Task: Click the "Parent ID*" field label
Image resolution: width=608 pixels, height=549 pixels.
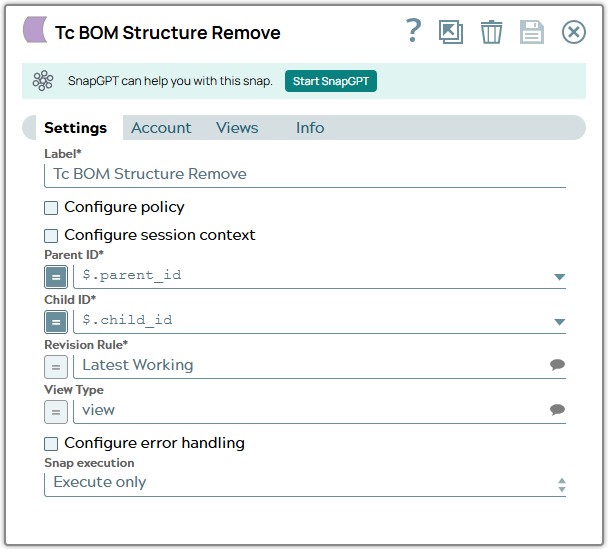Action: 74,255
